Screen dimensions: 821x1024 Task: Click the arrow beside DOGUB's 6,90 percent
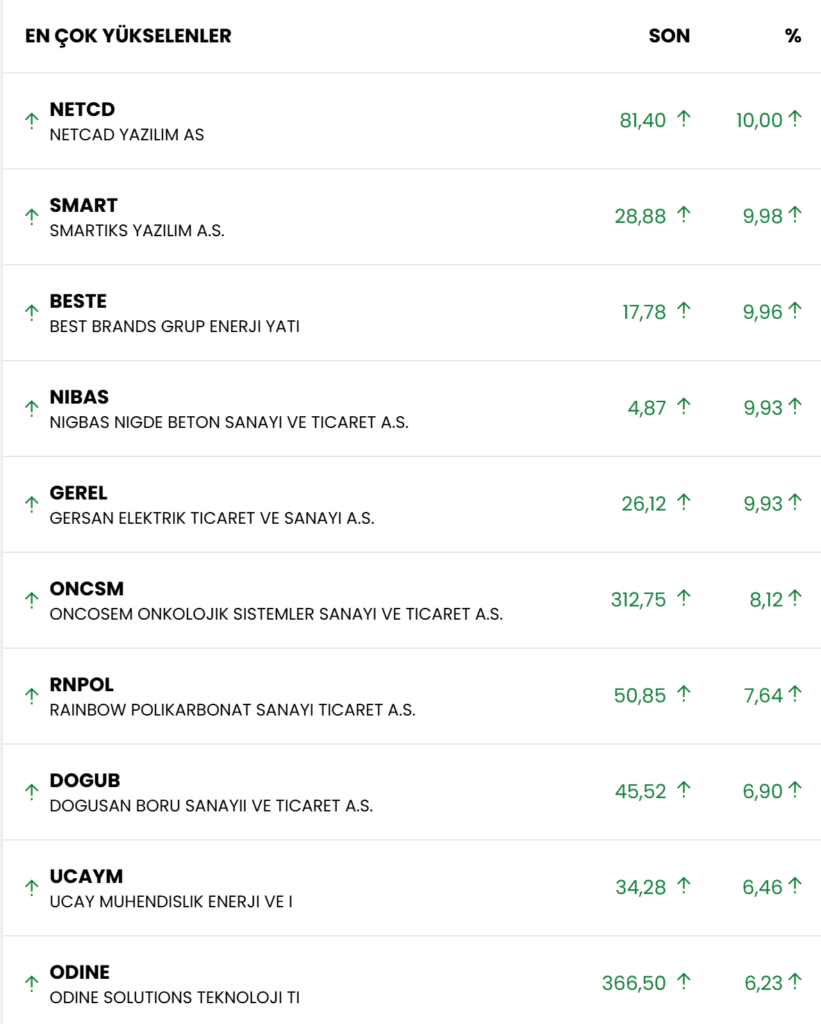tap(795, 790)
